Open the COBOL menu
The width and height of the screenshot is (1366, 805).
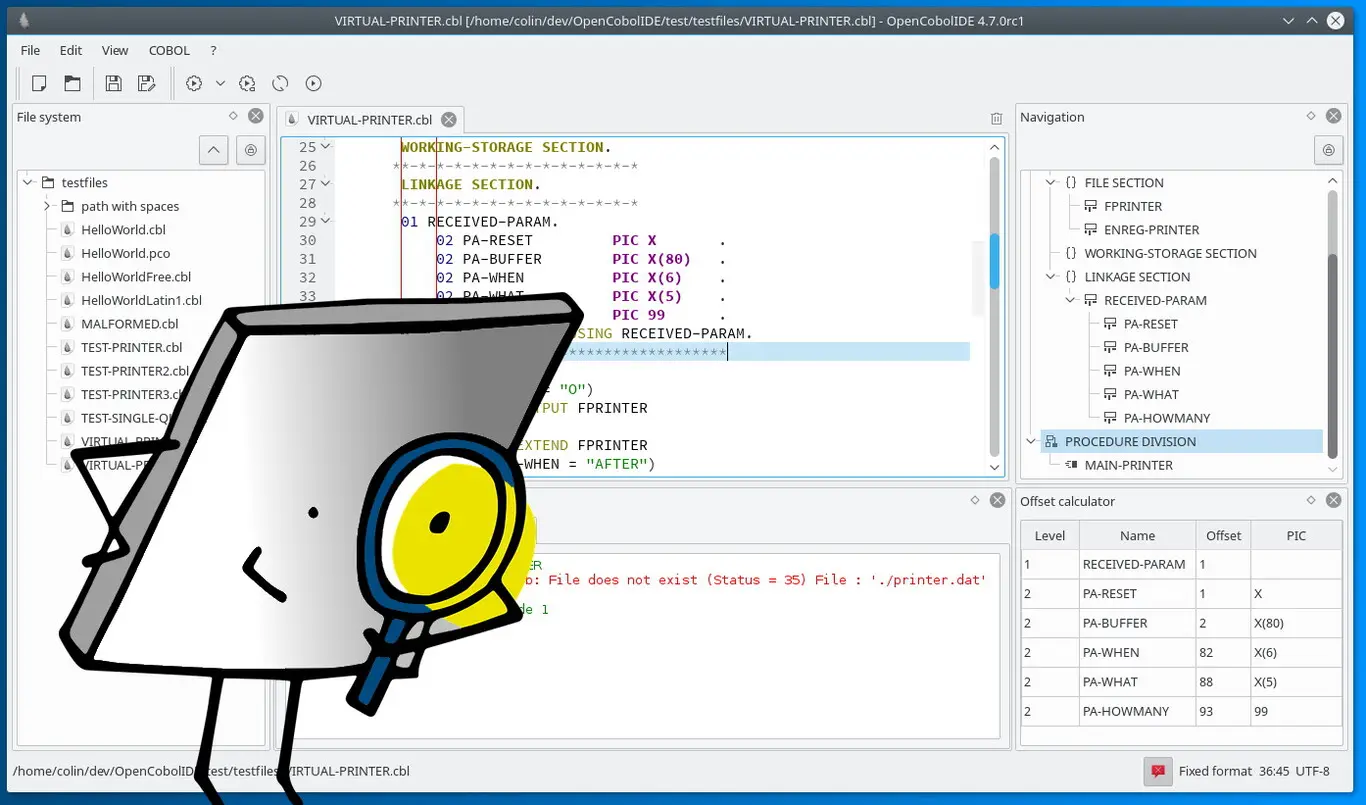point(168,50)
